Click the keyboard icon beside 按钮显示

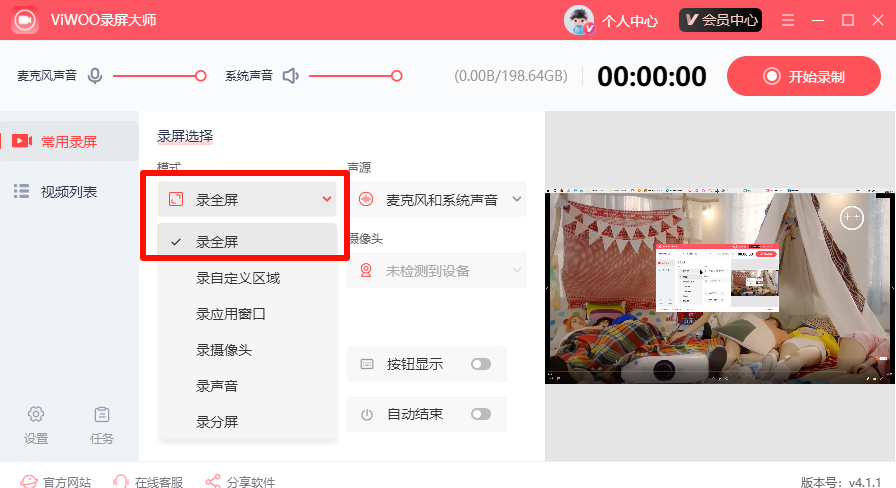pyautogui.click(x=367, y=364)
